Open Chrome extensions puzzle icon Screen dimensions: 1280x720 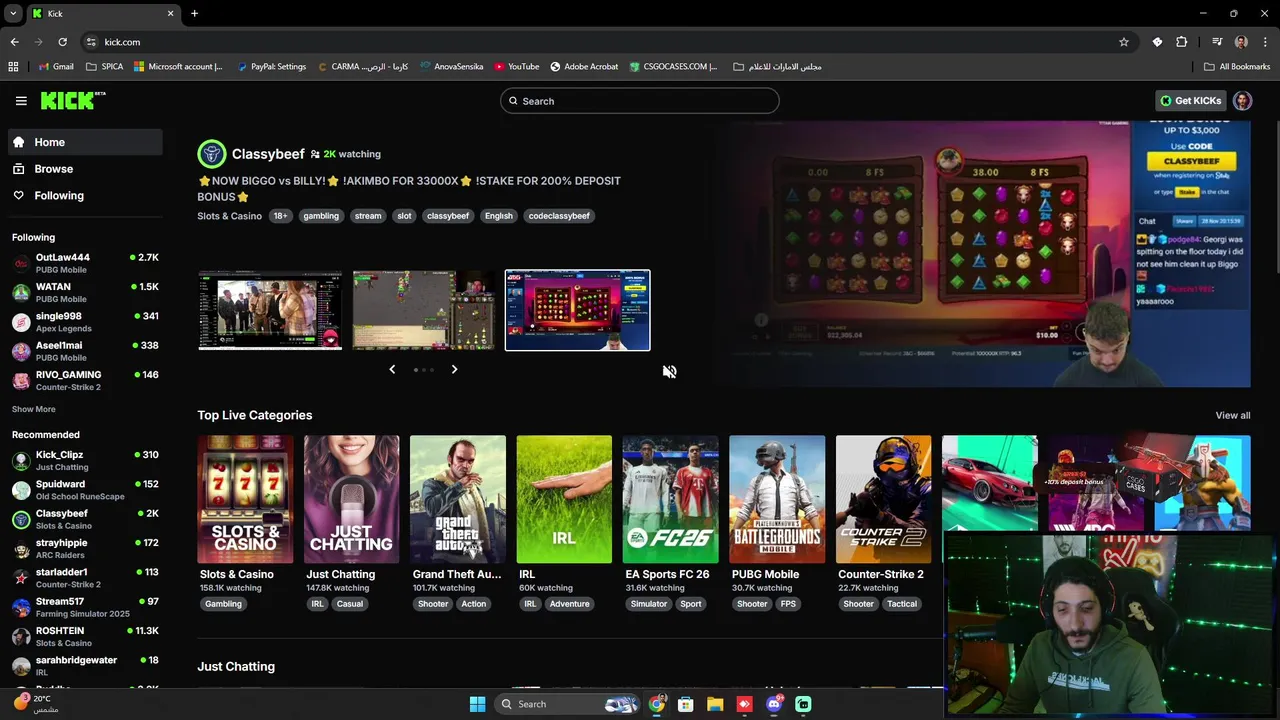[x=1182, y=42]
